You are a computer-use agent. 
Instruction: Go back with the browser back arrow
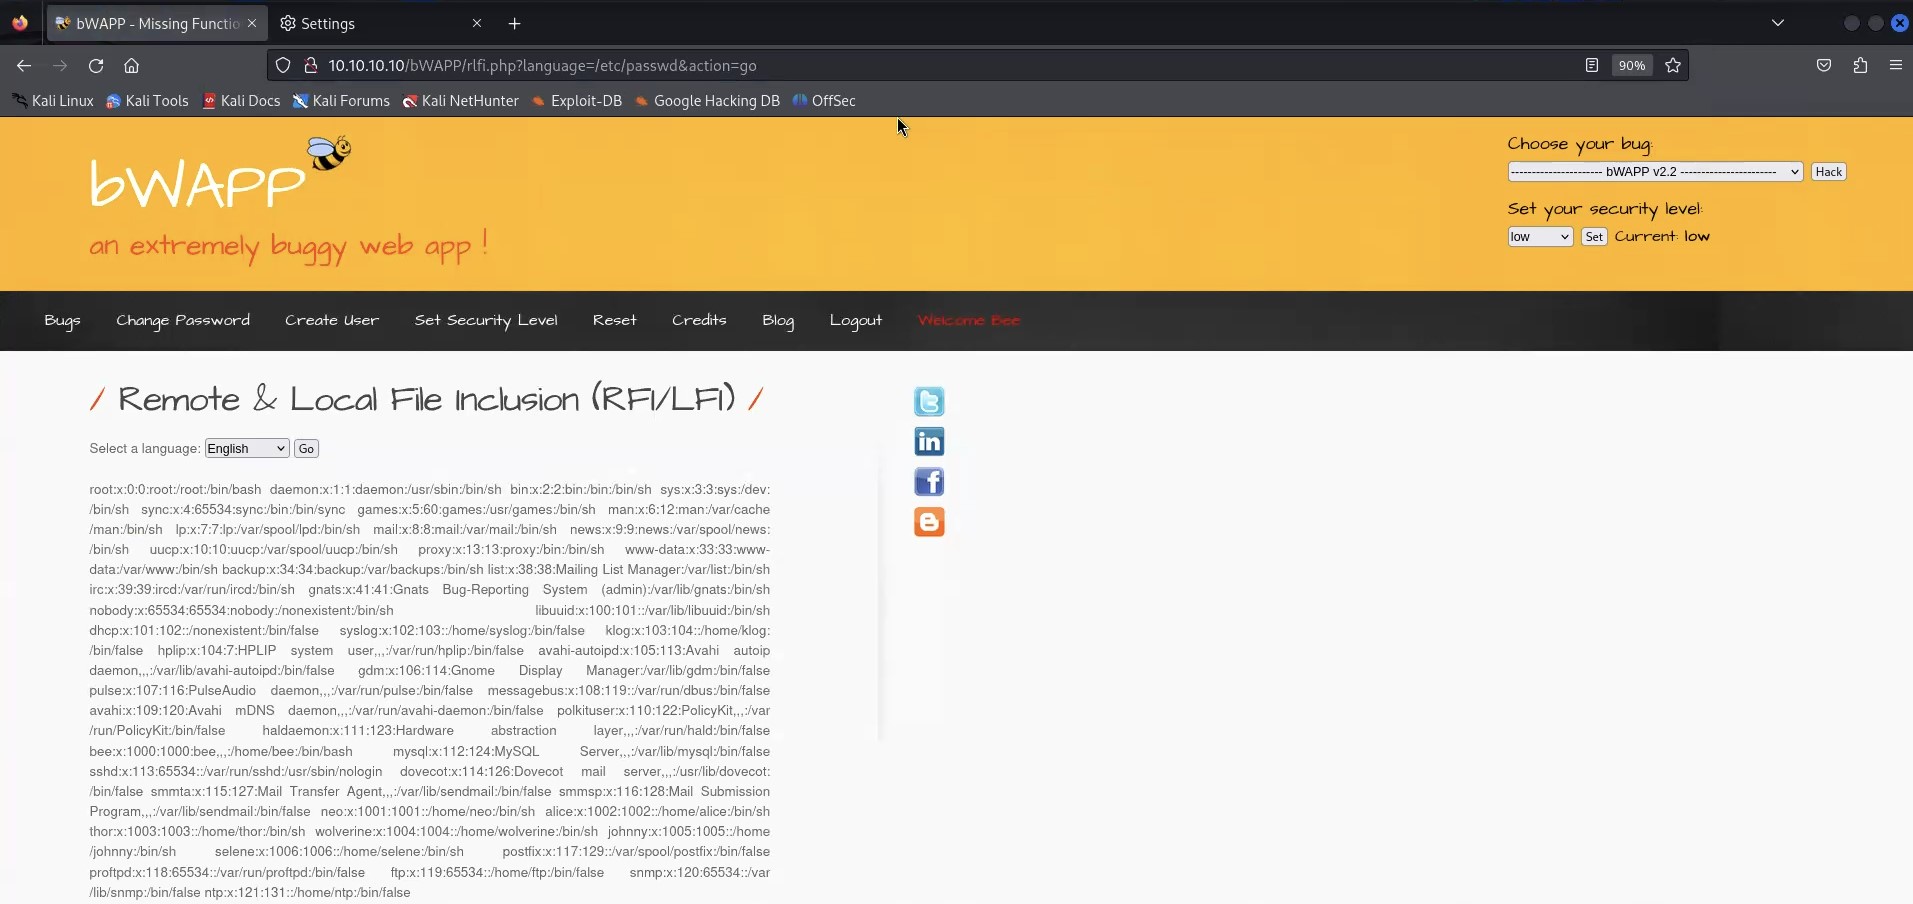(x=24, y=65)
